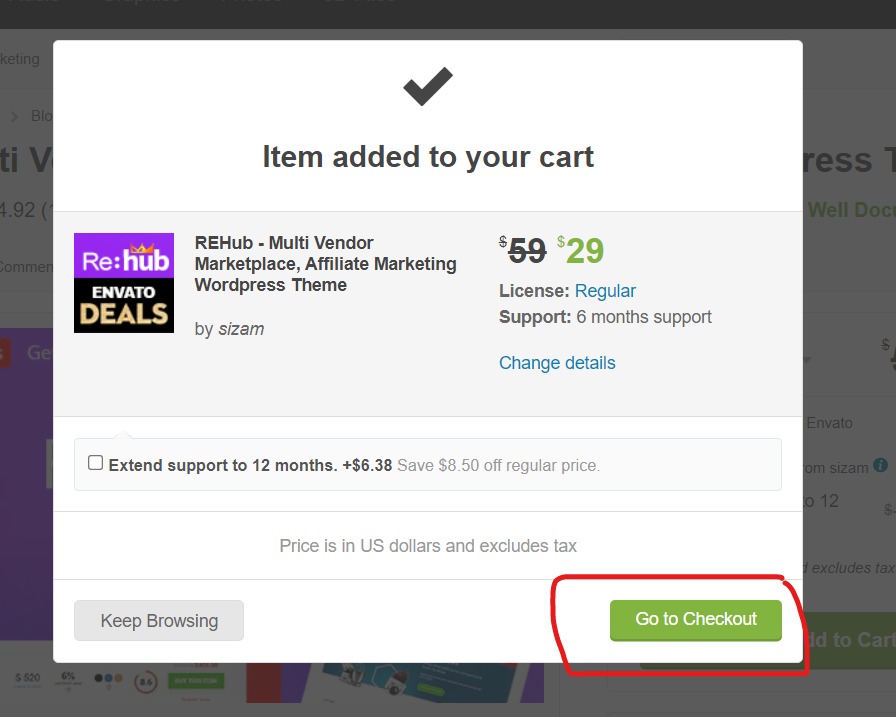Click the Re:hub logo on product thumbnail
Viewport: 896px width, 717px height.
click(124, 256)
